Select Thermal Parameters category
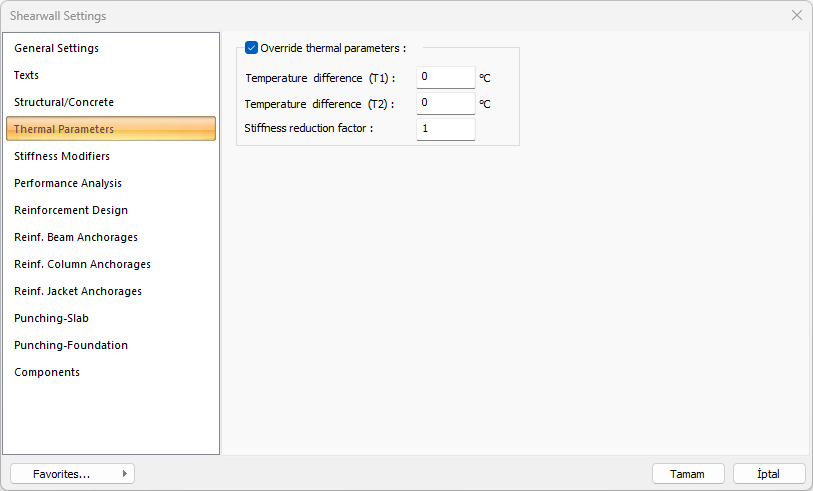 point(64,129)
